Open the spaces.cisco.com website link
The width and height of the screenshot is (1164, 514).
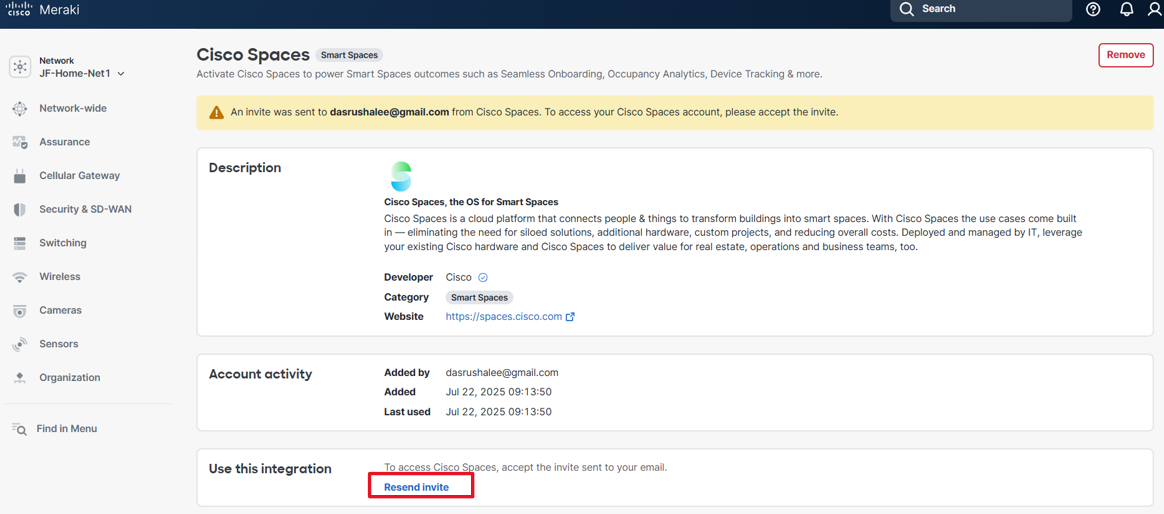point(504,317)
